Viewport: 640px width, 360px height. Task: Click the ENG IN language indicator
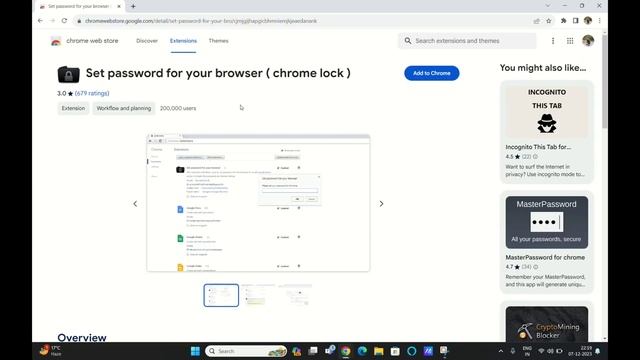(x=527, y=351)
